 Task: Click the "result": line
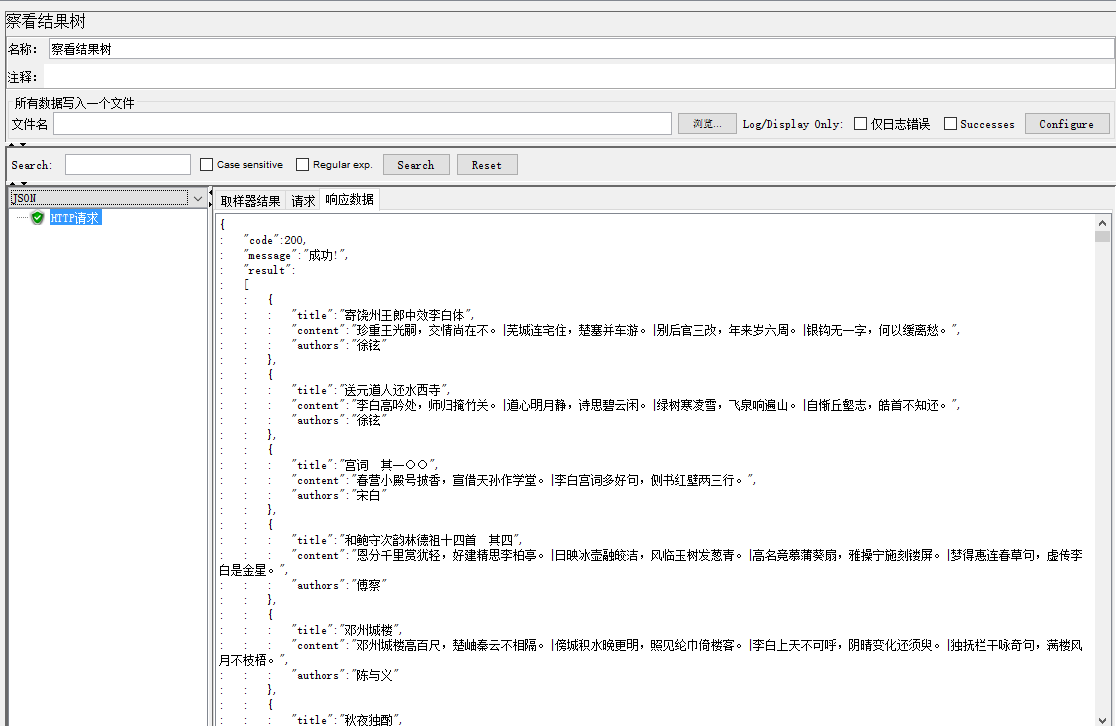(x=269, y=270)
